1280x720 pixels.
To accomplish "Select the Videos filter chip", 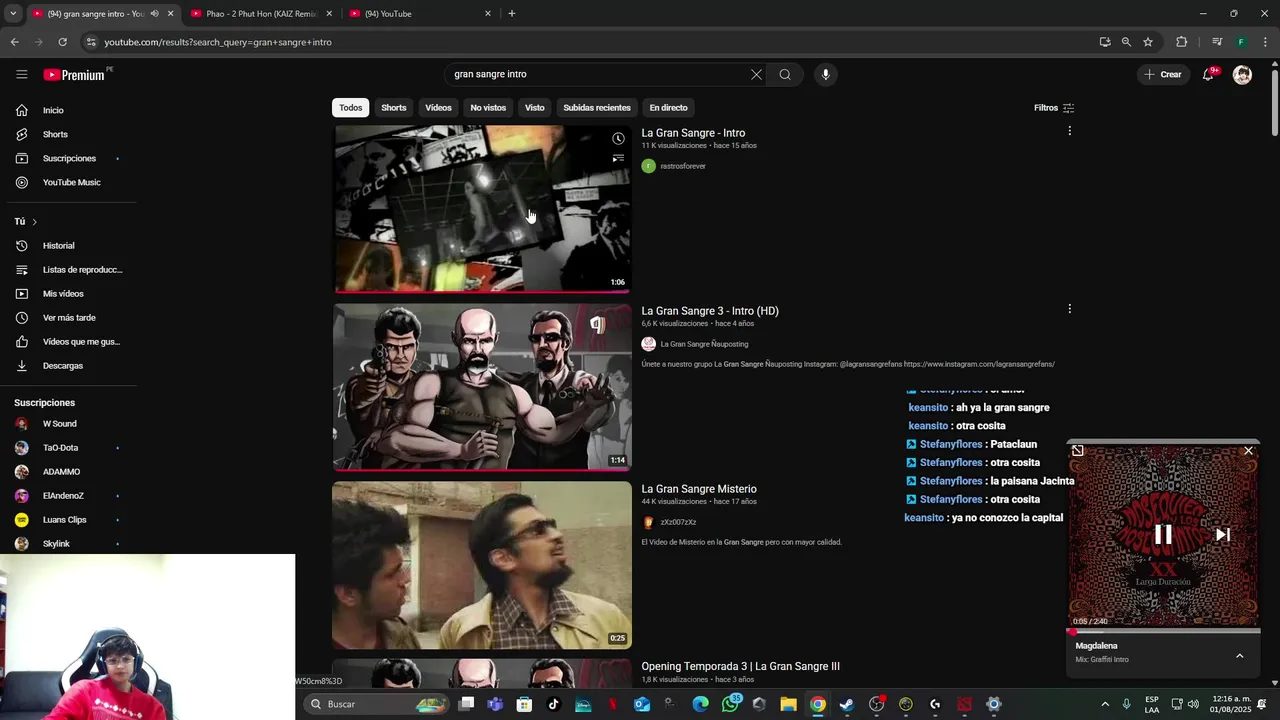I will coord(438,108).
